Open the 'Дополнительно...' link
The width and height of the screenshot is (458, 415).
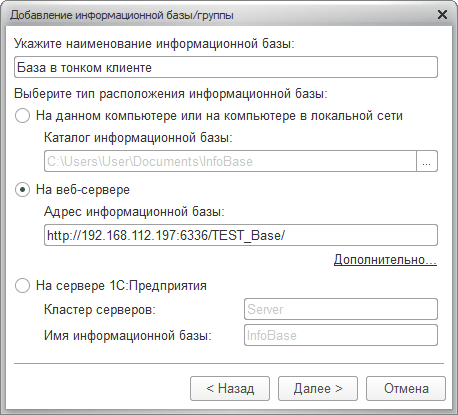pyautogui.click(x=385, y=260)
